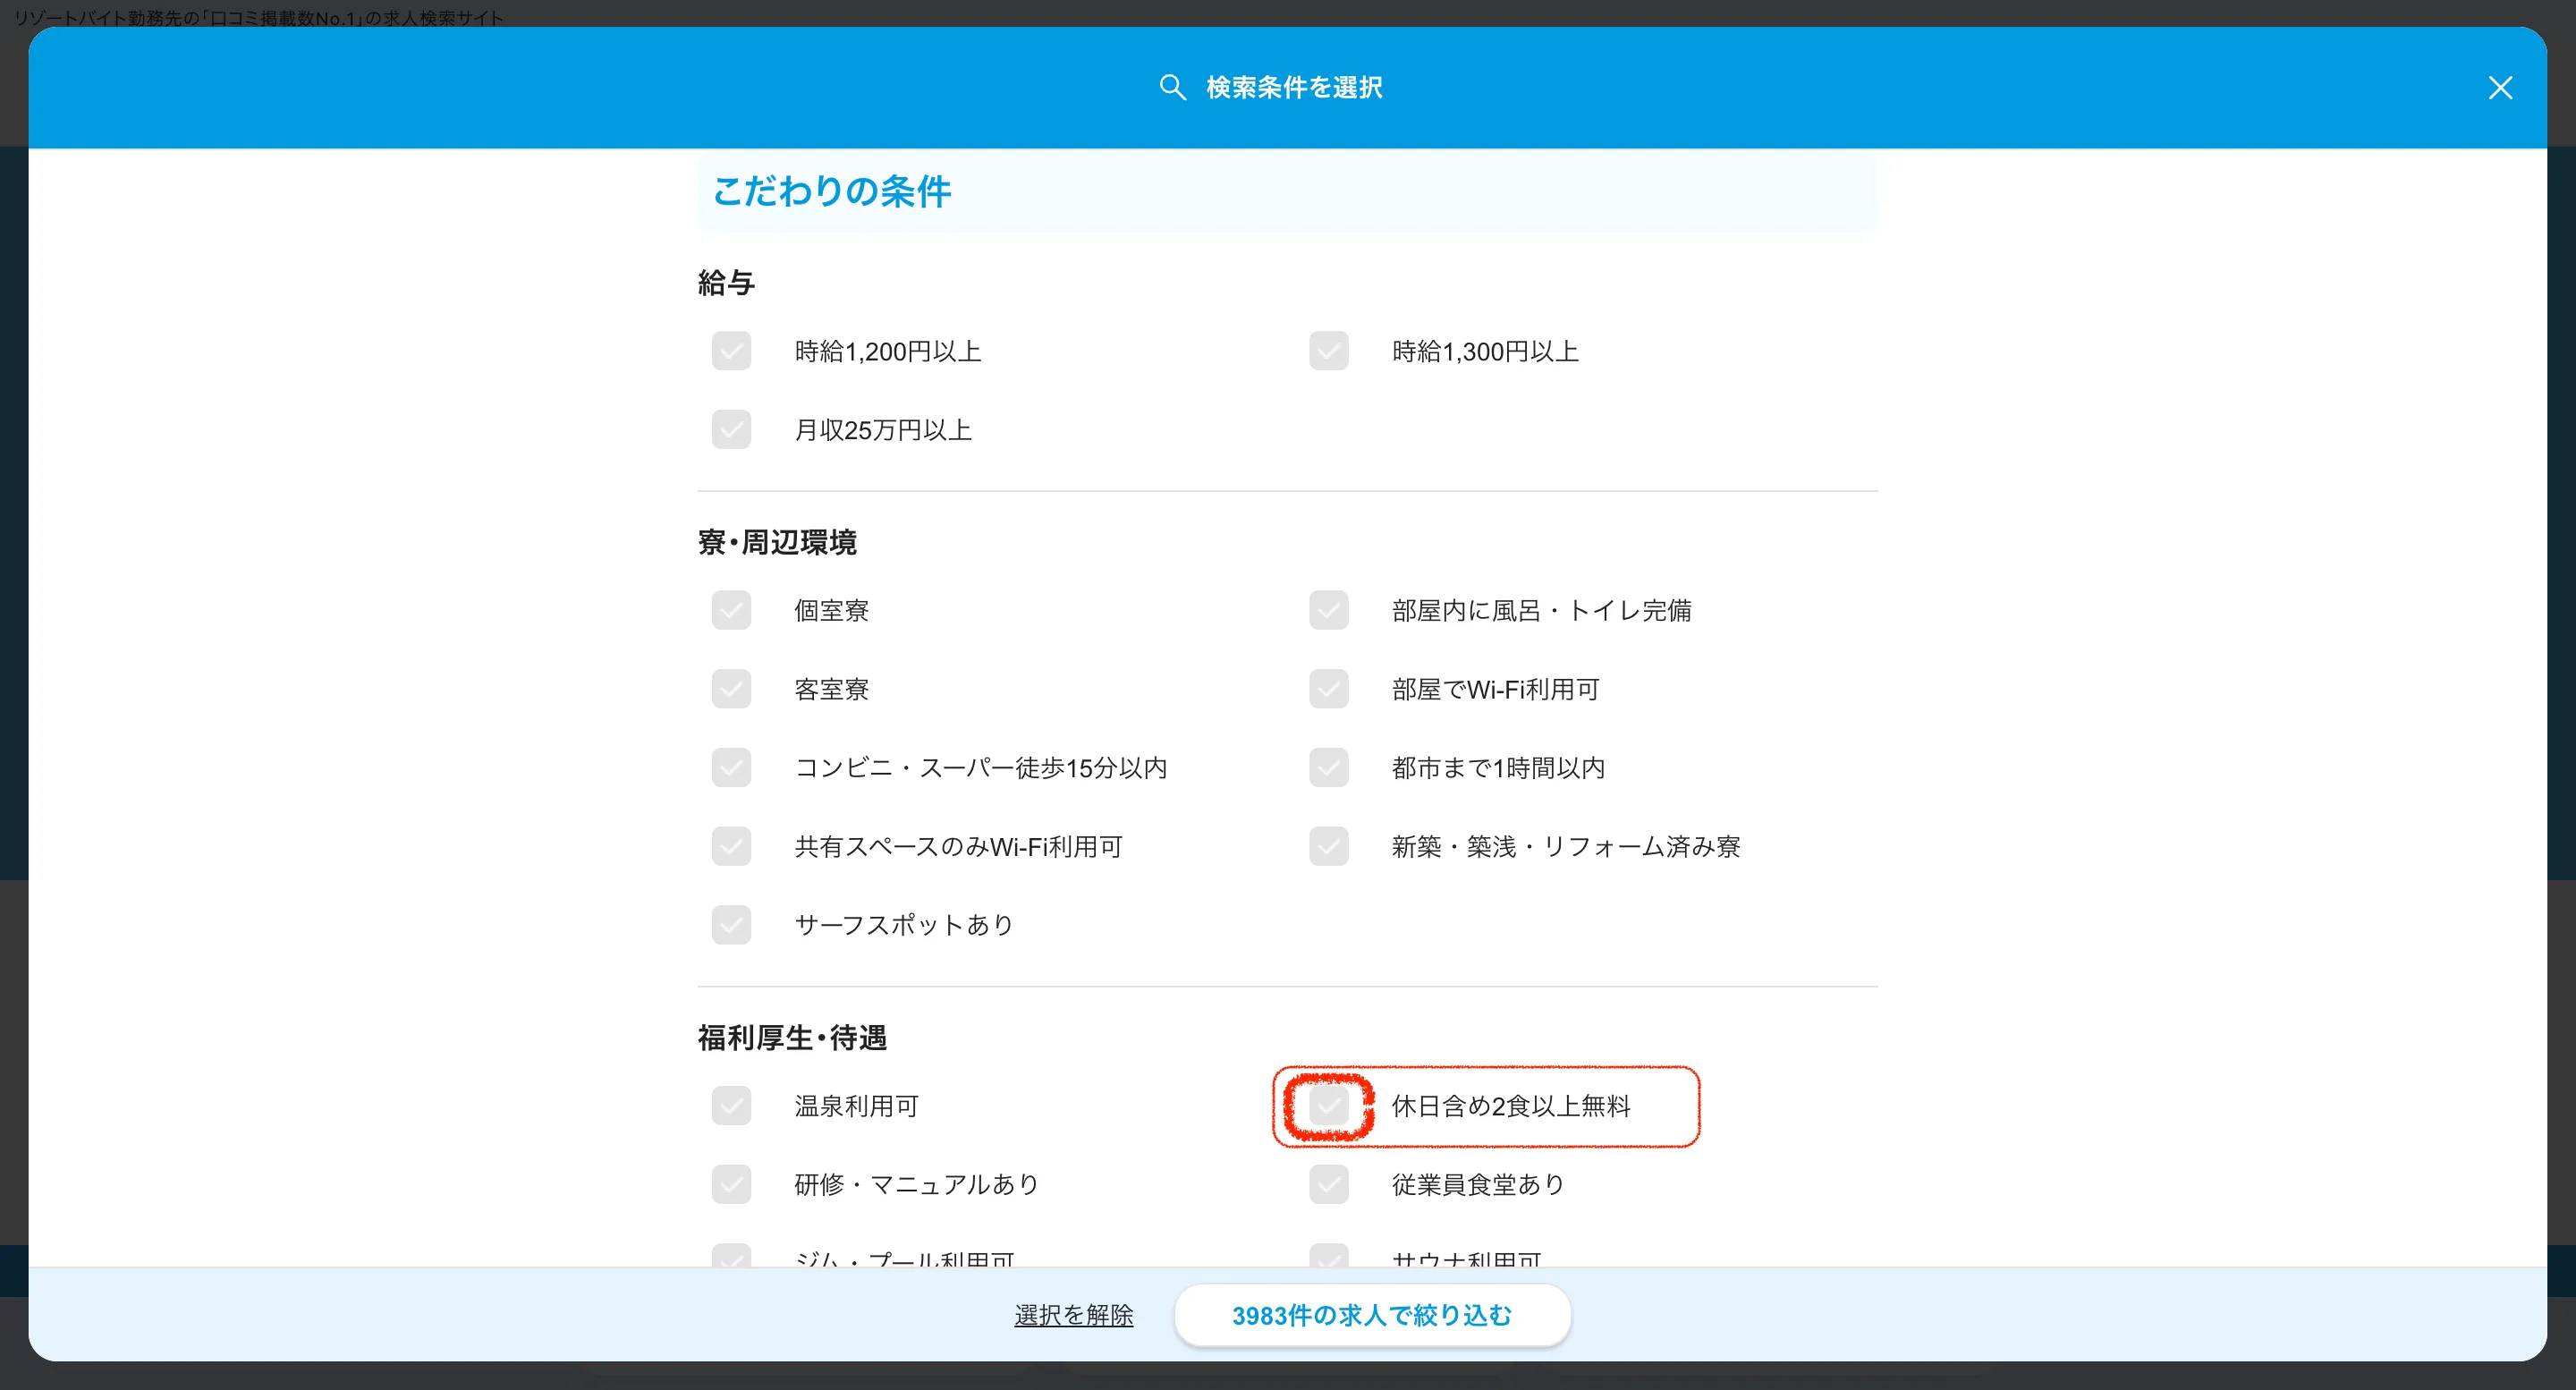Select 温泉利用可 under 福利厚生・待遇
This screenshot has height=1390, width=2576.
coord(731,1106)
